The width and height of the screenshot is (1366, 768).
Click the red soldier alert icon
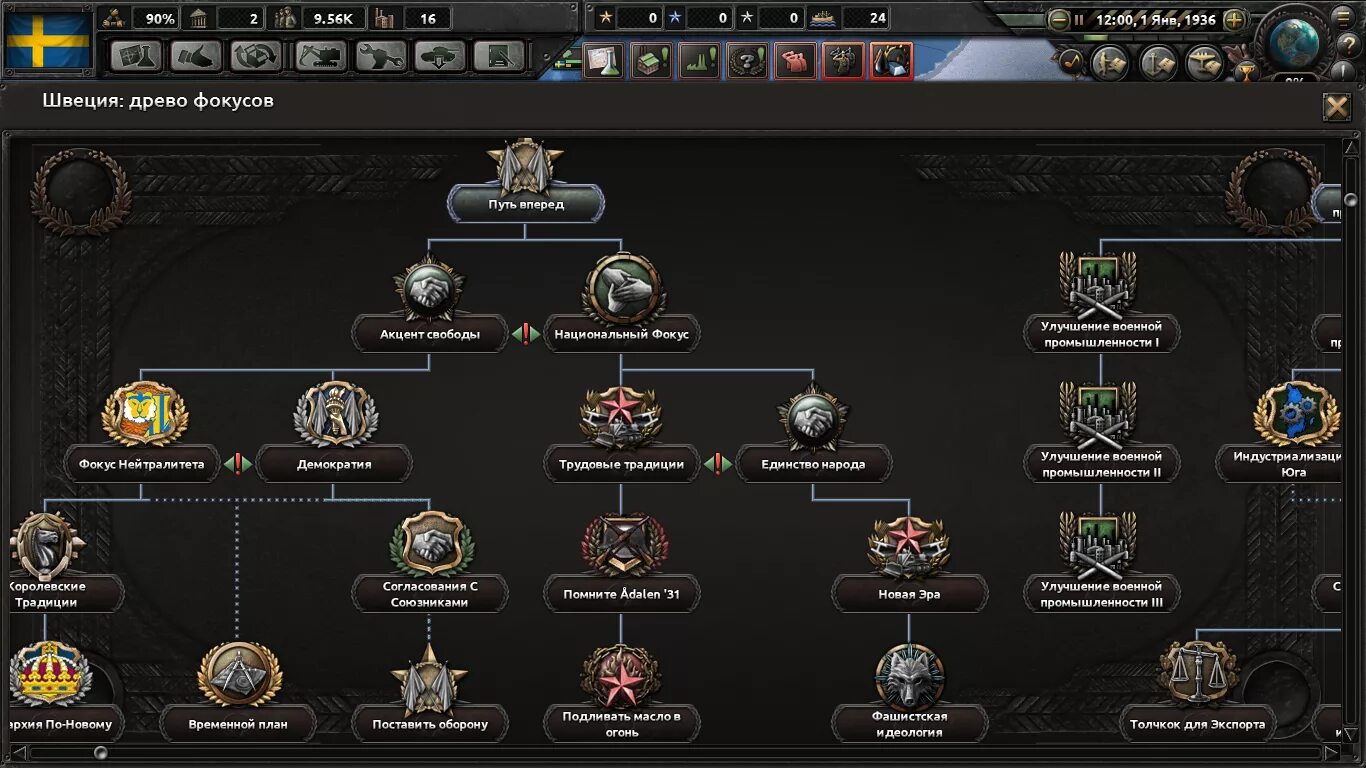[843, 61]
